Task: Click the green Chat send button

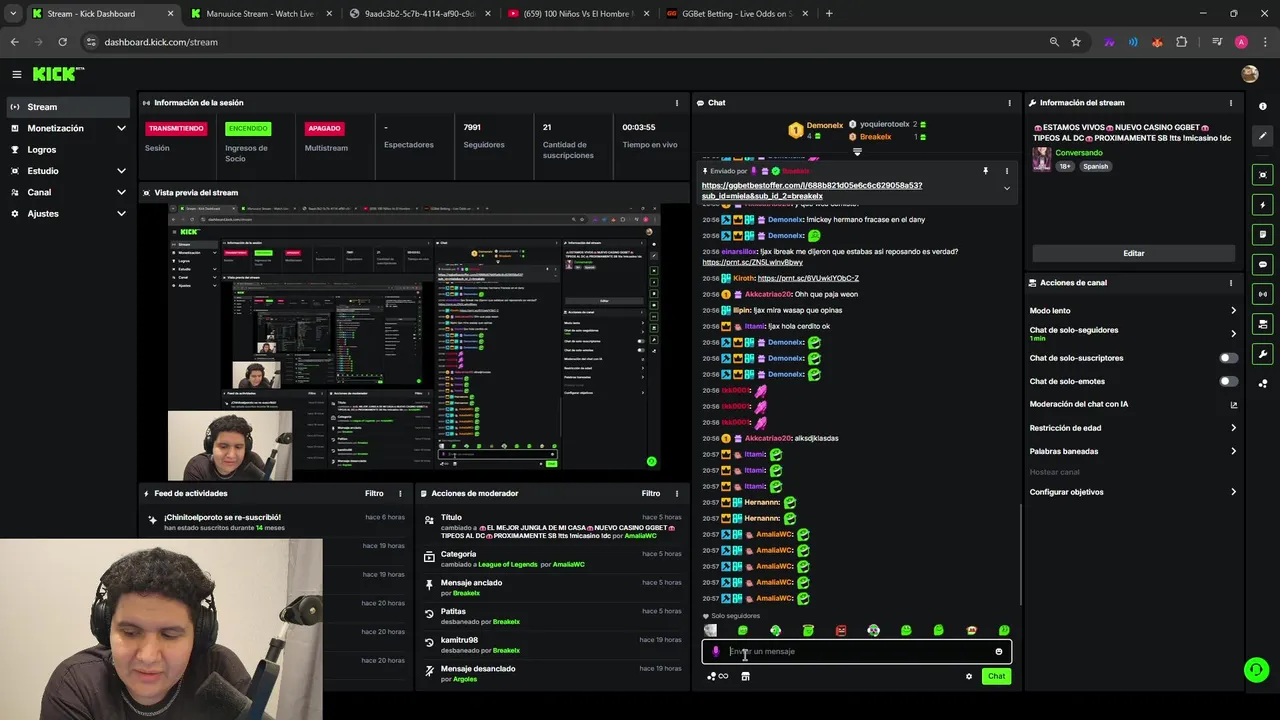Action: tap(996, 677)
